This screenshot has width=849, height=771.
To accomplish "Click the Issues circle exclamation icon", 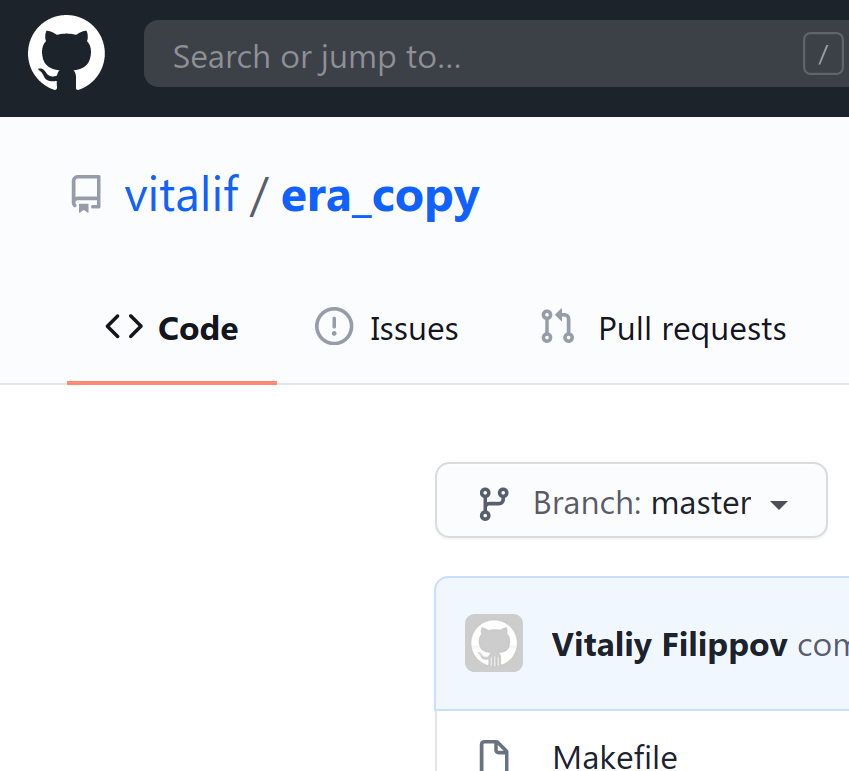I will 334,326.
